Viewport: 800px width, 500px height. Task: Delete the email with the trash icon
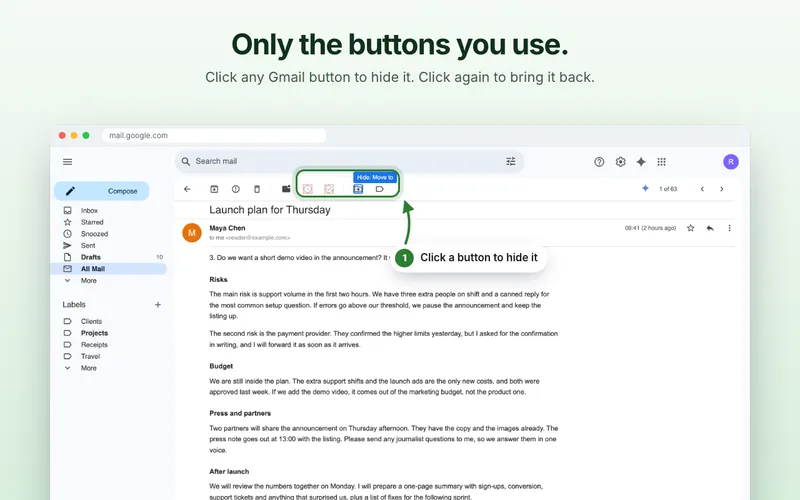257,189
